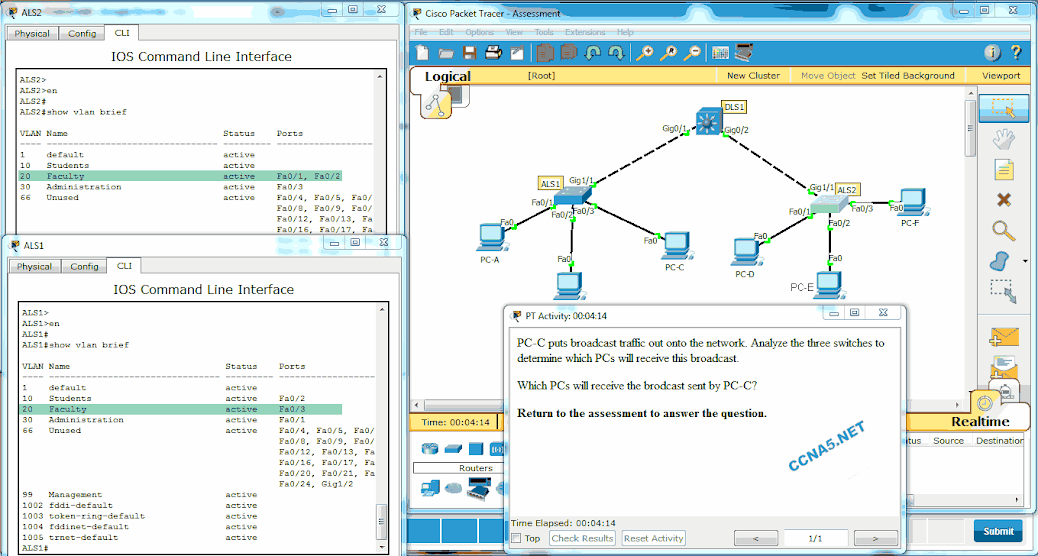Switch to Realtime mode tab
Screen dimensions: 1038x556
(x=980, y=421)
